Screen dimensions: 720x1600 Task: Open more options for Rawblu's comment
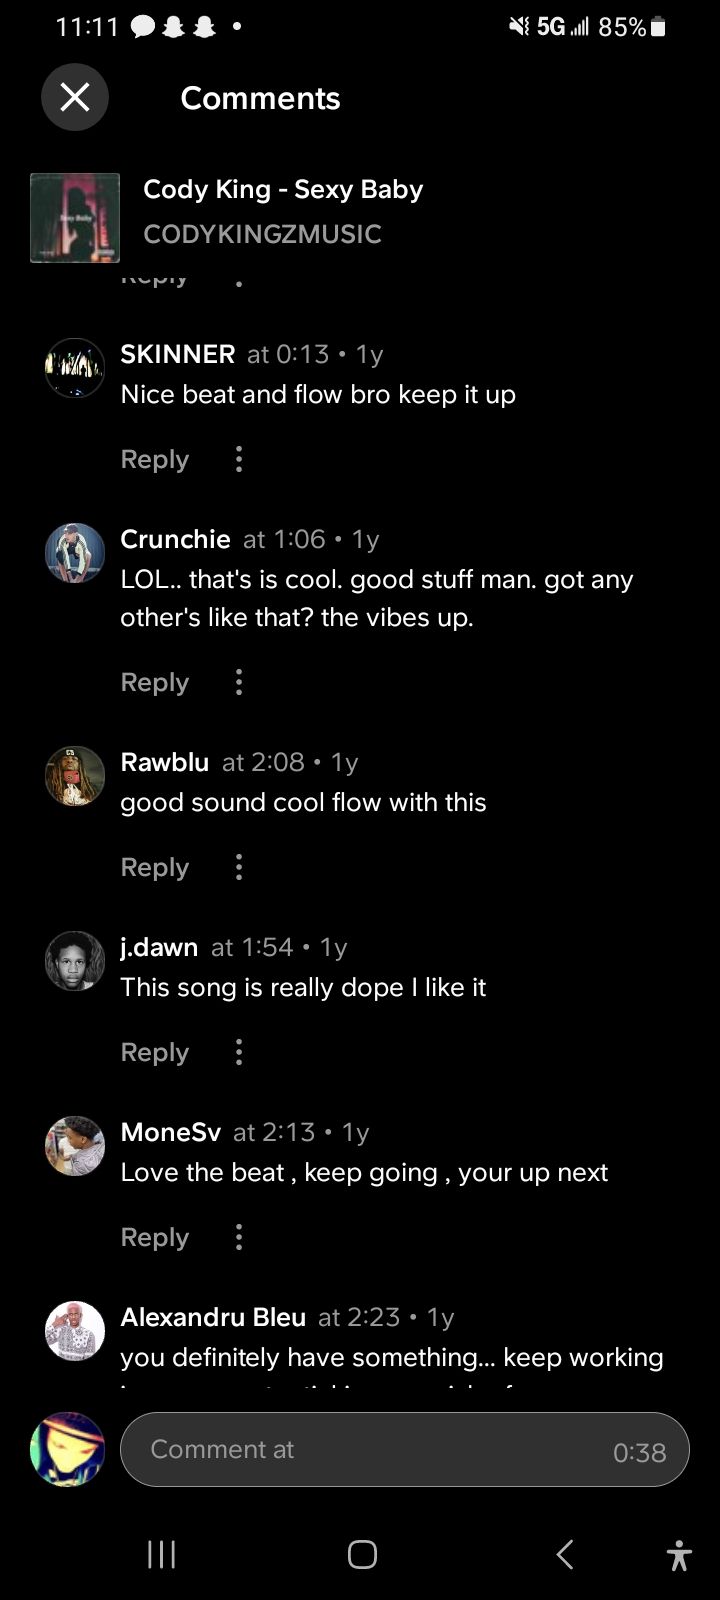238,867
